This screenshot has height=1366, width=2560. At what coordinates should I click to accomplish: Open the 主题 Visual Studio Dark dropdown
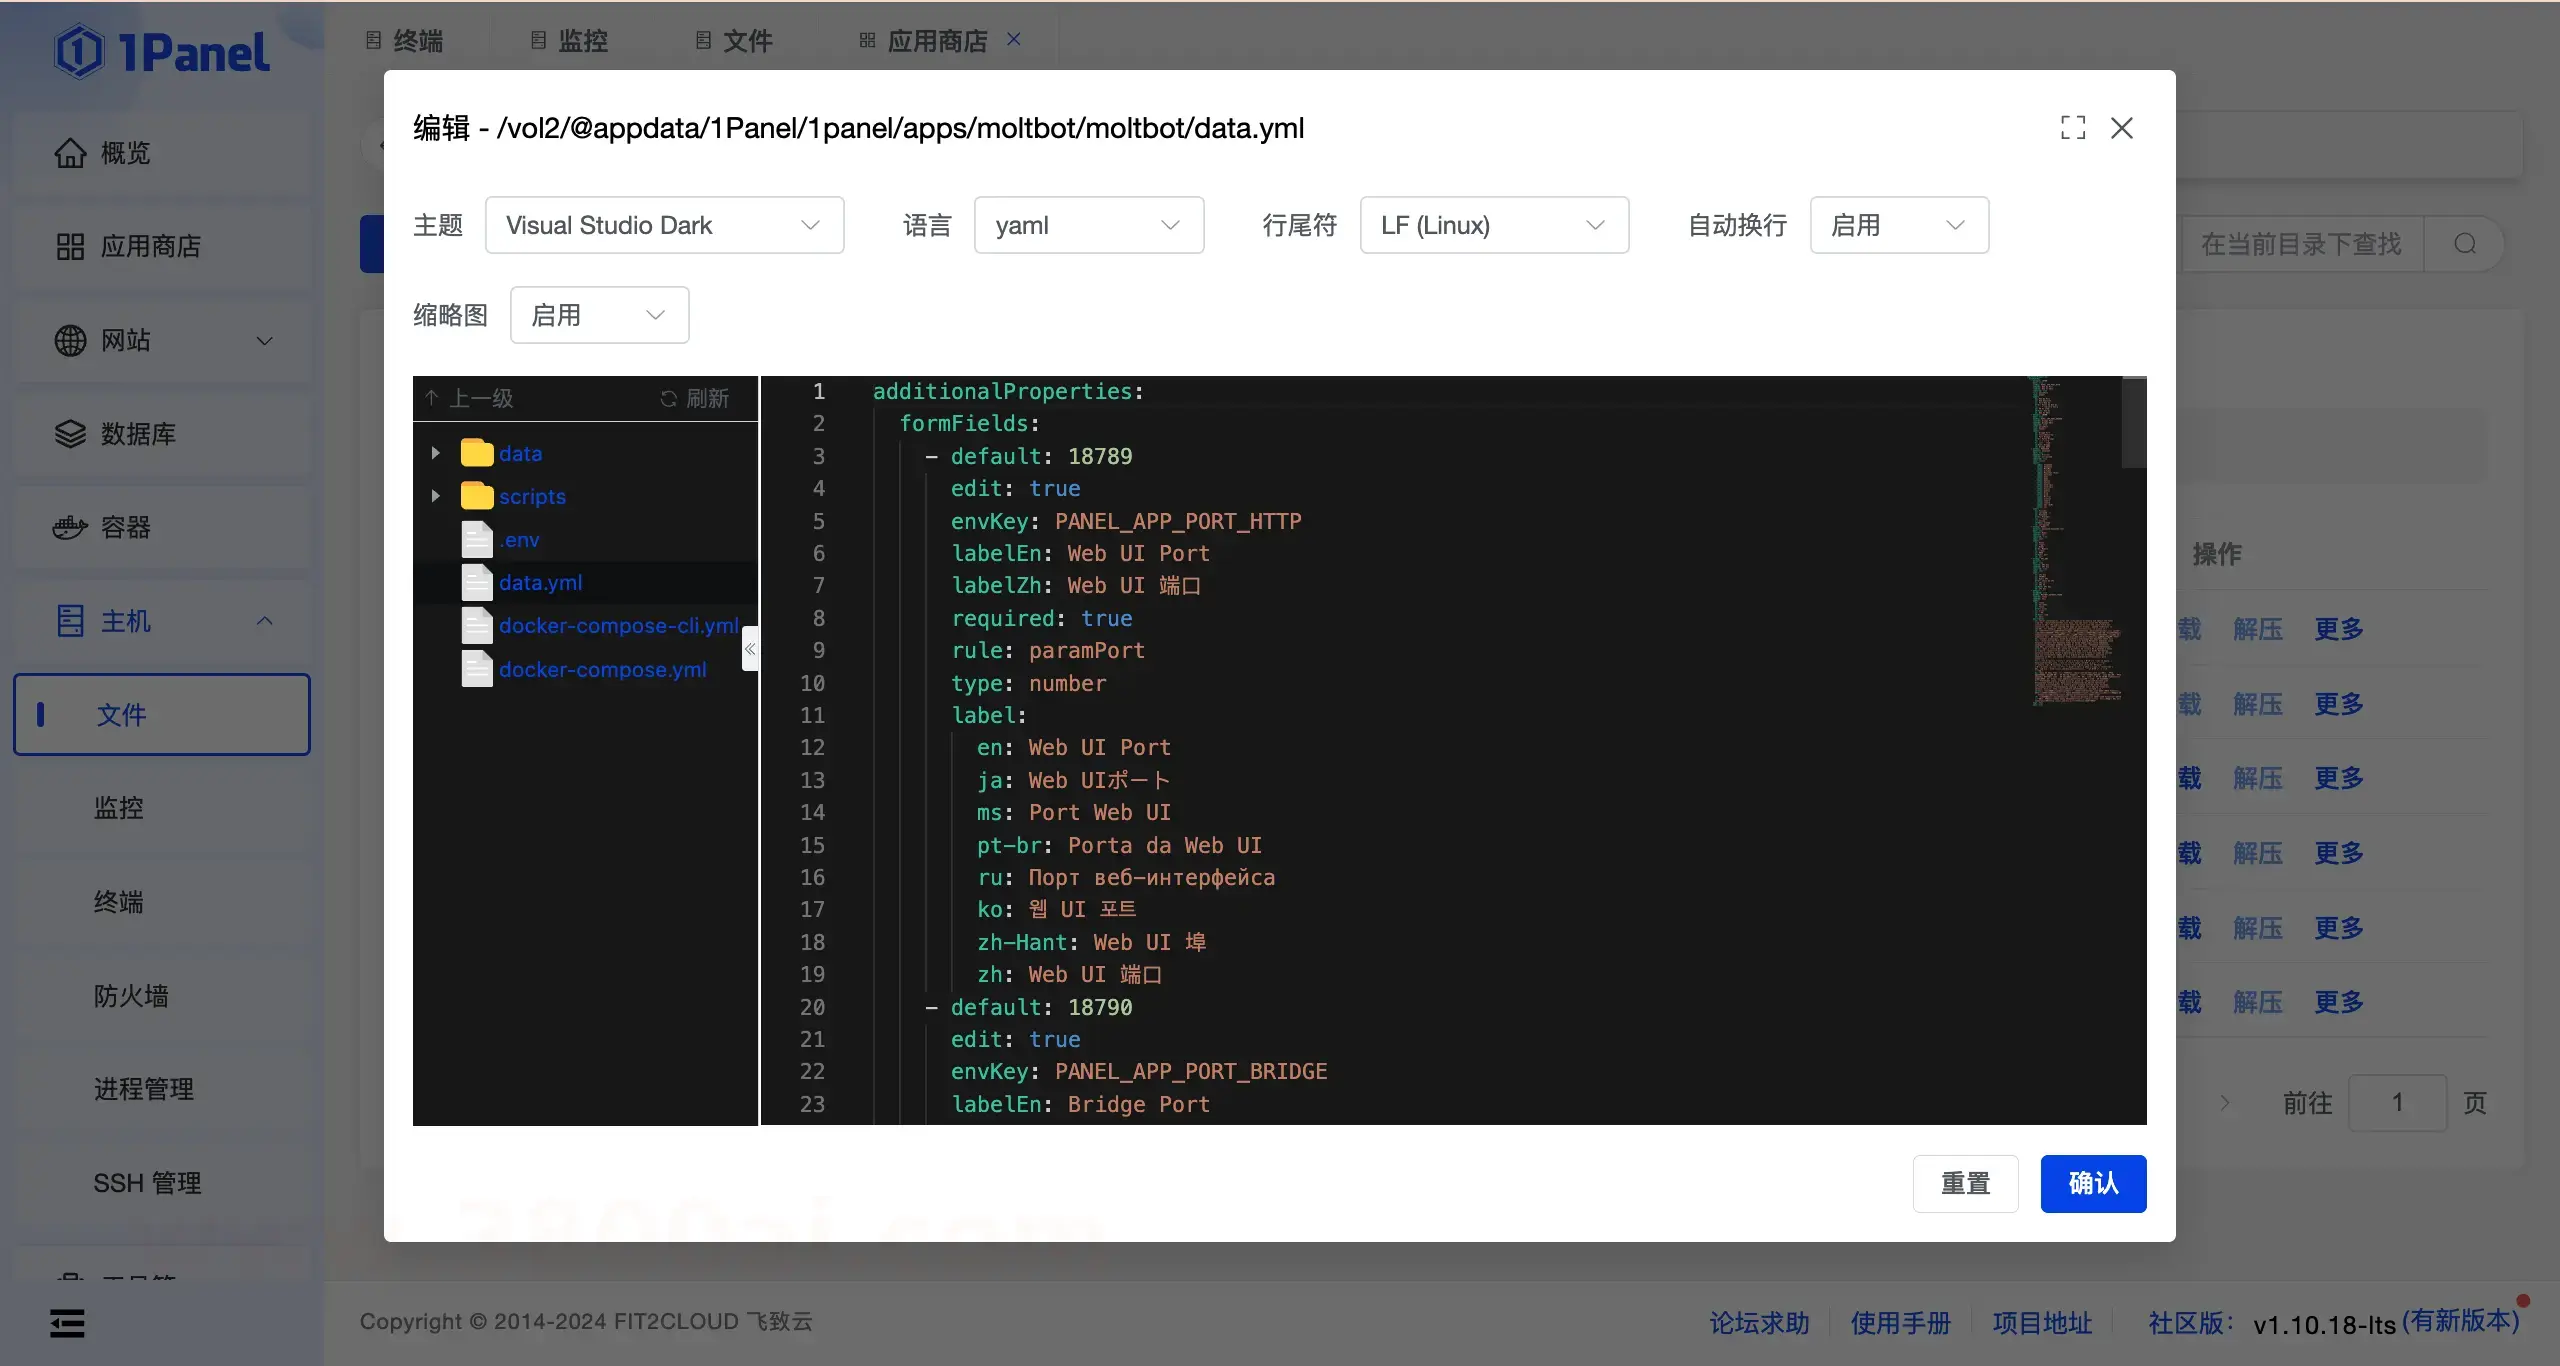pyautogui.click(x=663, y=226)
